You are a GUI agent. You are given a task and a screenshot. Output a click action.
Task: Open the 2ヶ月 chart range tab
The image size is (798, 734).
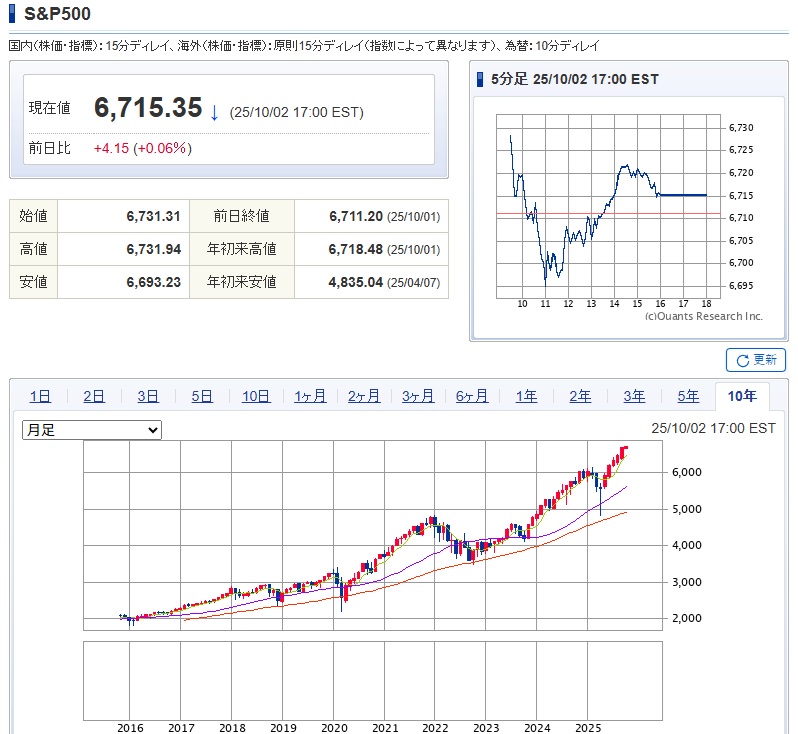364,396
